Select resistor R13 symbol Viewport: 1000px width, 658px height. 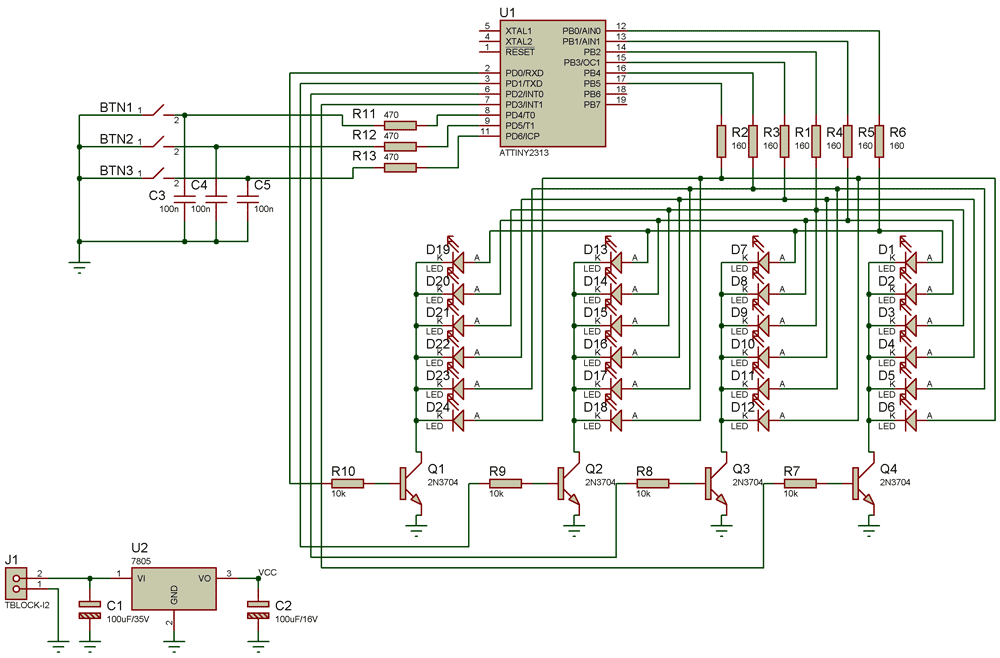click(400, 168)
